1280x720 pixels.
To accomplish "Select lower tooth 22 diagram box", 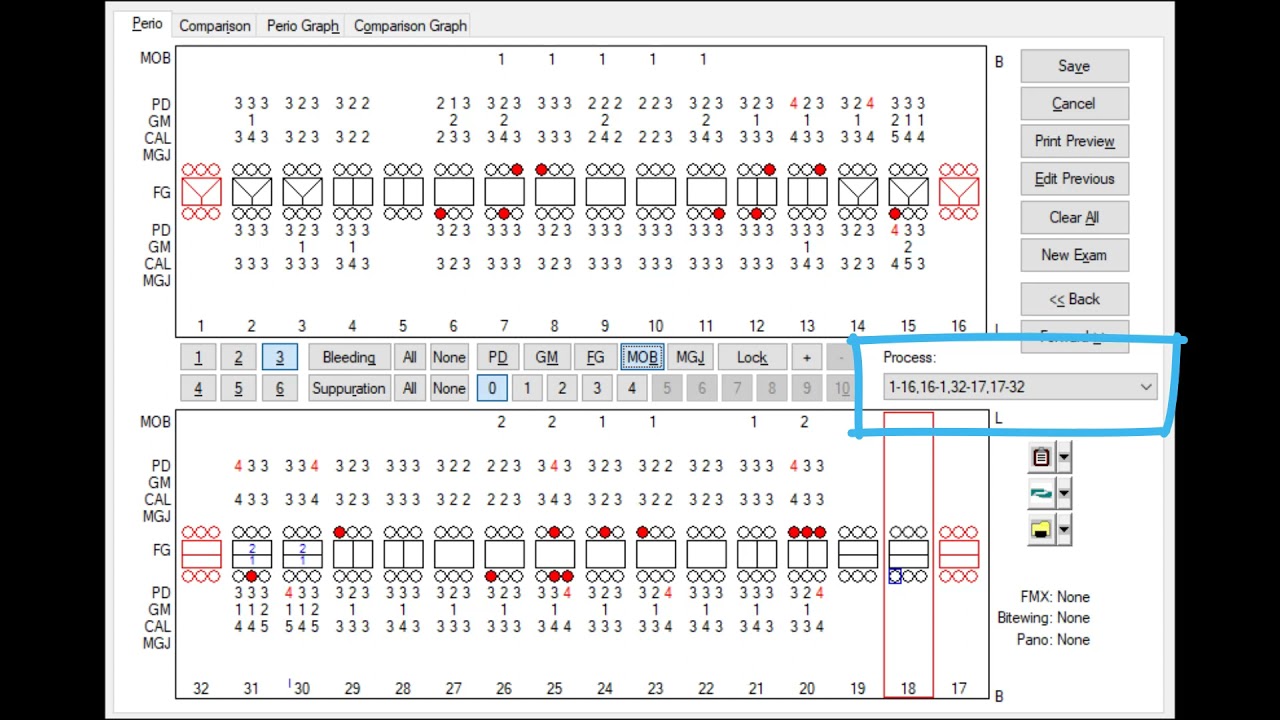I will pyautogui.click(x=706, y=554).
